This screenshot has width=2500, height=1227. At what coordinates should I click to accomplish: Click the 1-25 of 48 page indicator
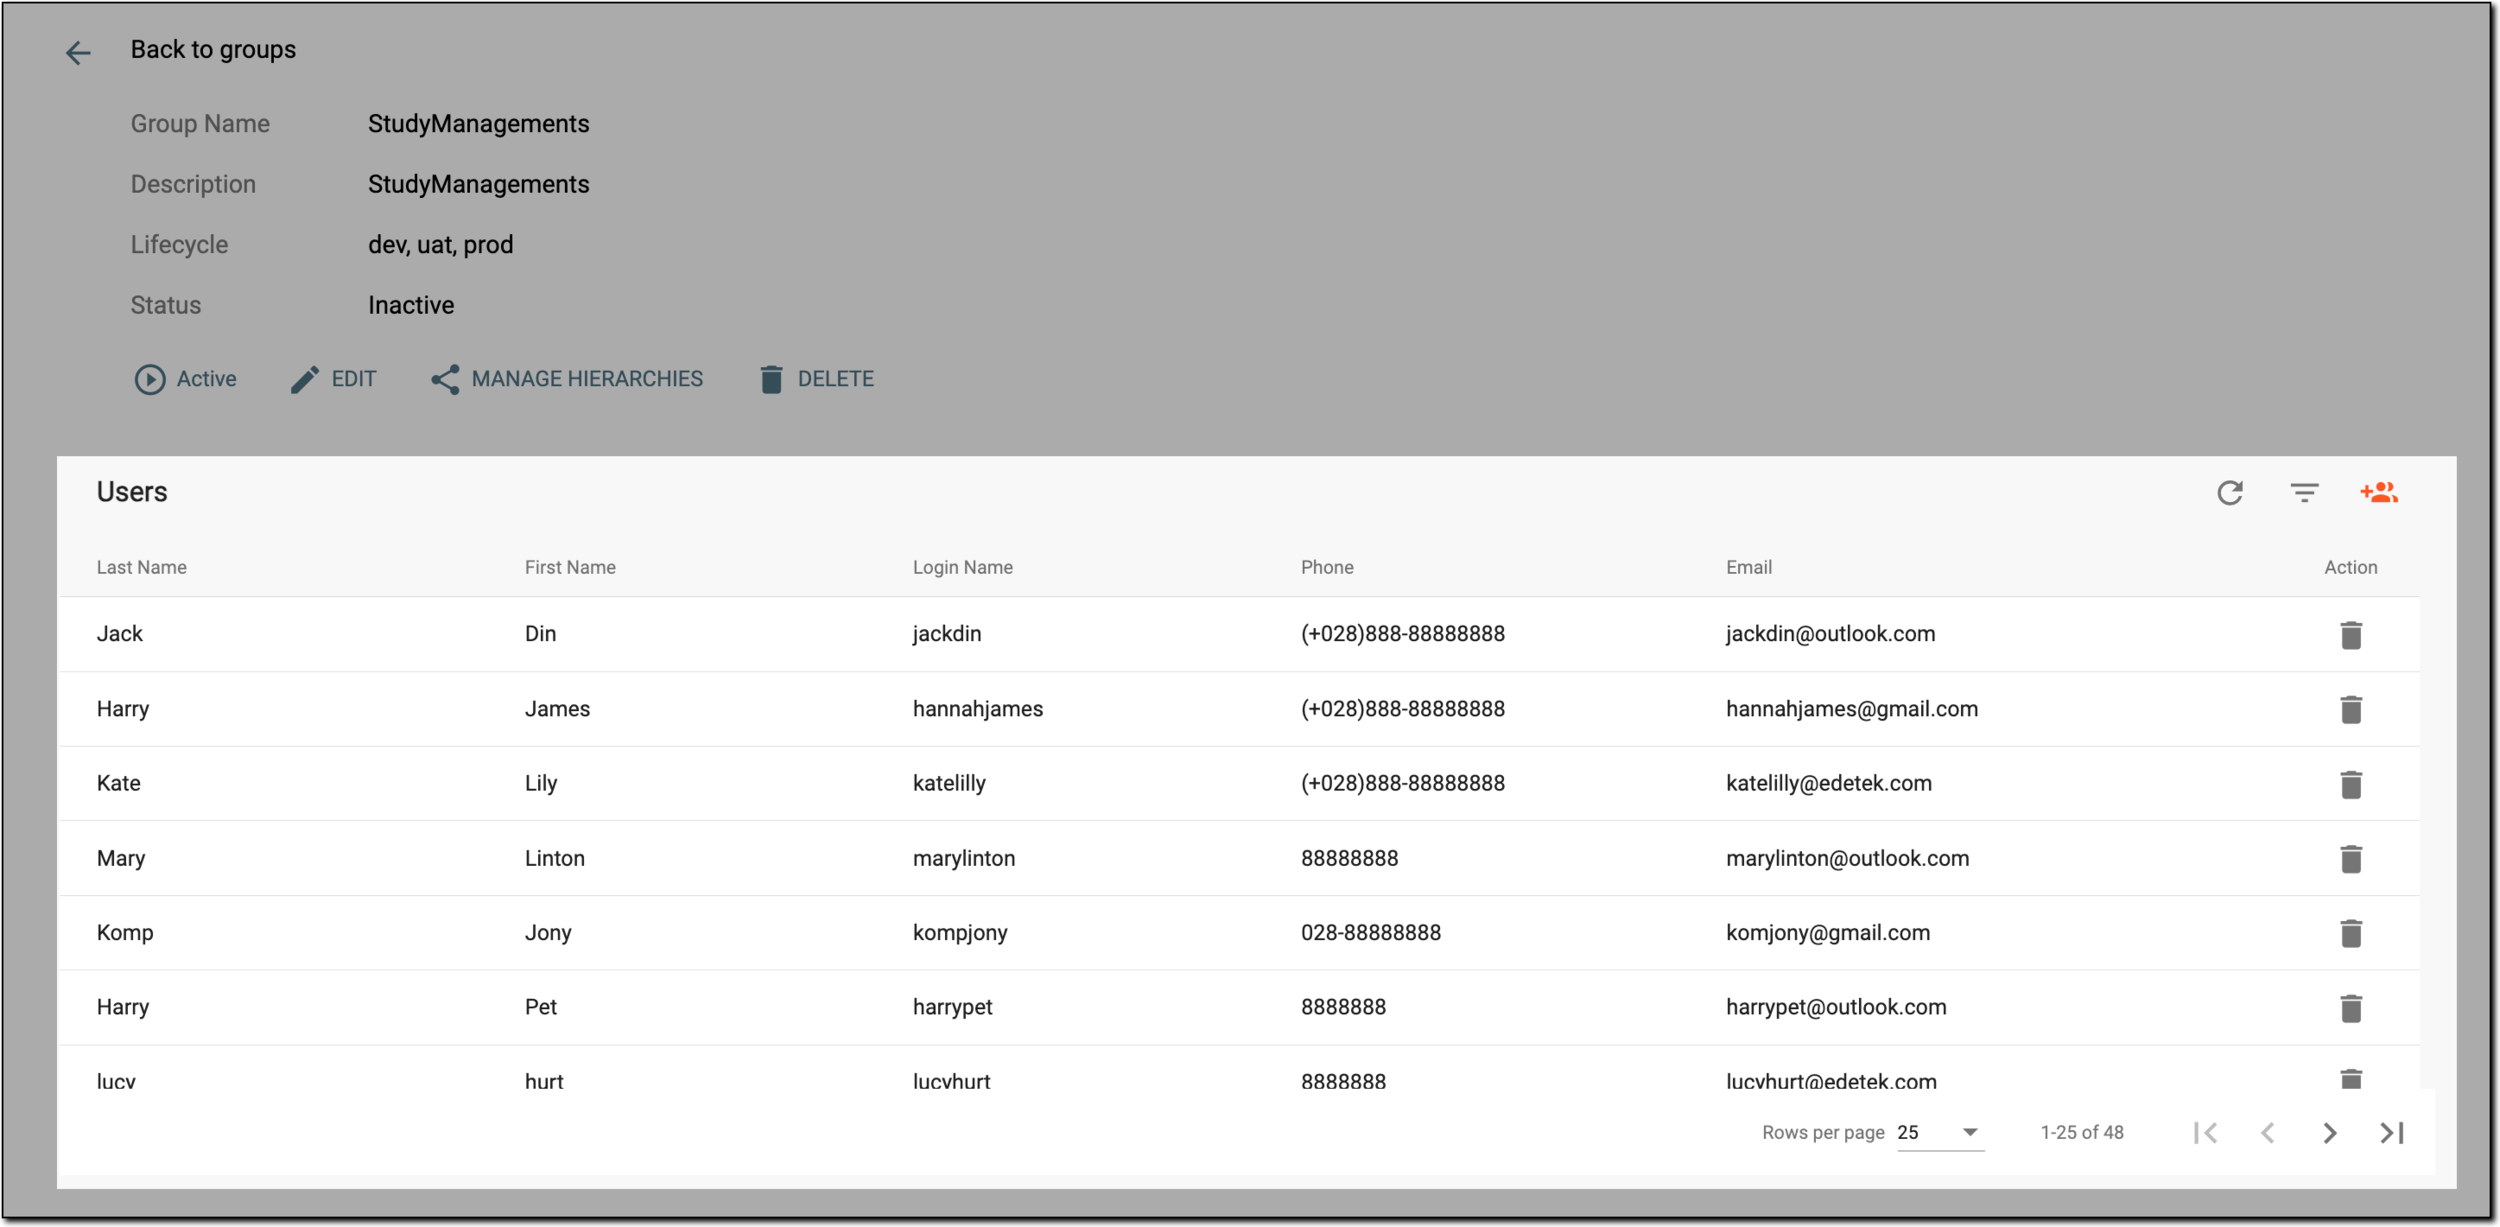point(2081,1133)
